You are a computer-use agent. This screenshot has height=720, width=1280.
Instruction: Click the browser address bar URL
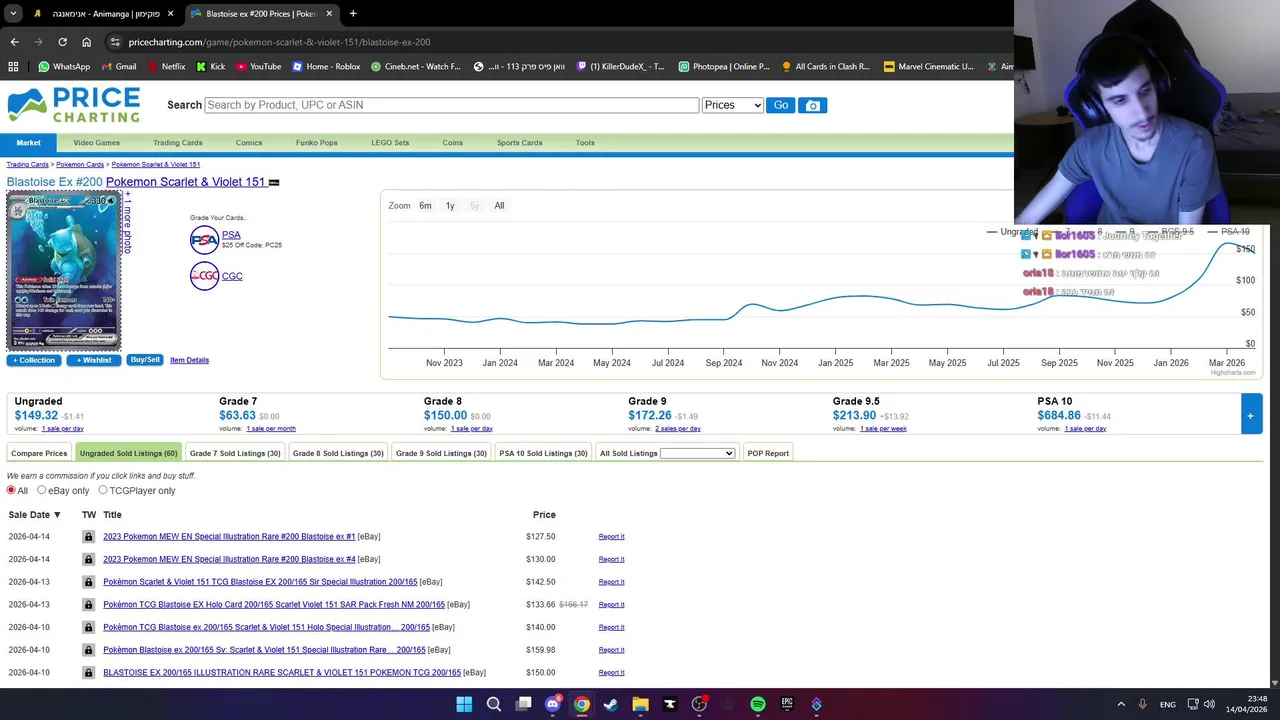click(280, 42)
